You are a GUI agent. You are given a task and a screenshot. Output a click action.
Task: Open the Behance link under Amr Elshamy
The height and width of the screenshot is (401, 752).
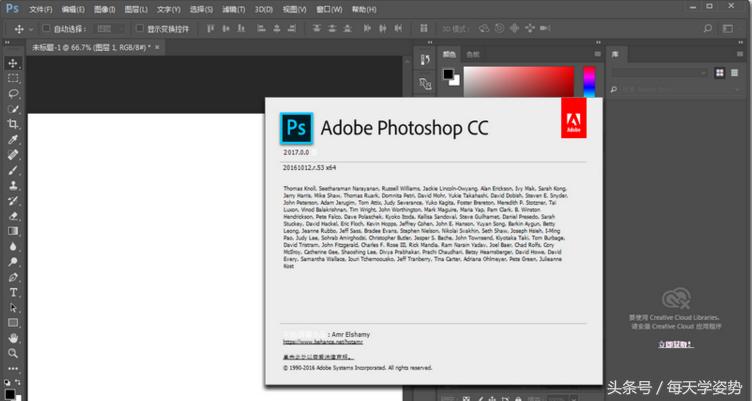click(x=322, y=342)
